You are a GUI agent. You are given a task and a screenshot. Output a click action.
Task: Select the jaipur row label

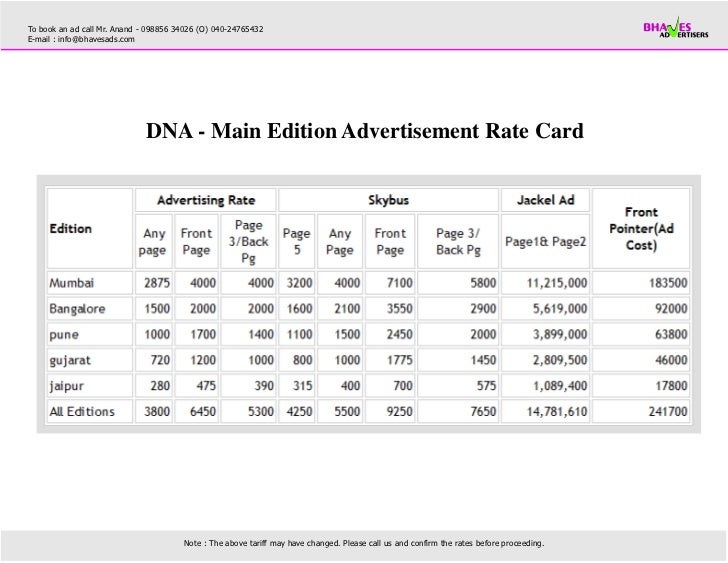coord(66,386)
